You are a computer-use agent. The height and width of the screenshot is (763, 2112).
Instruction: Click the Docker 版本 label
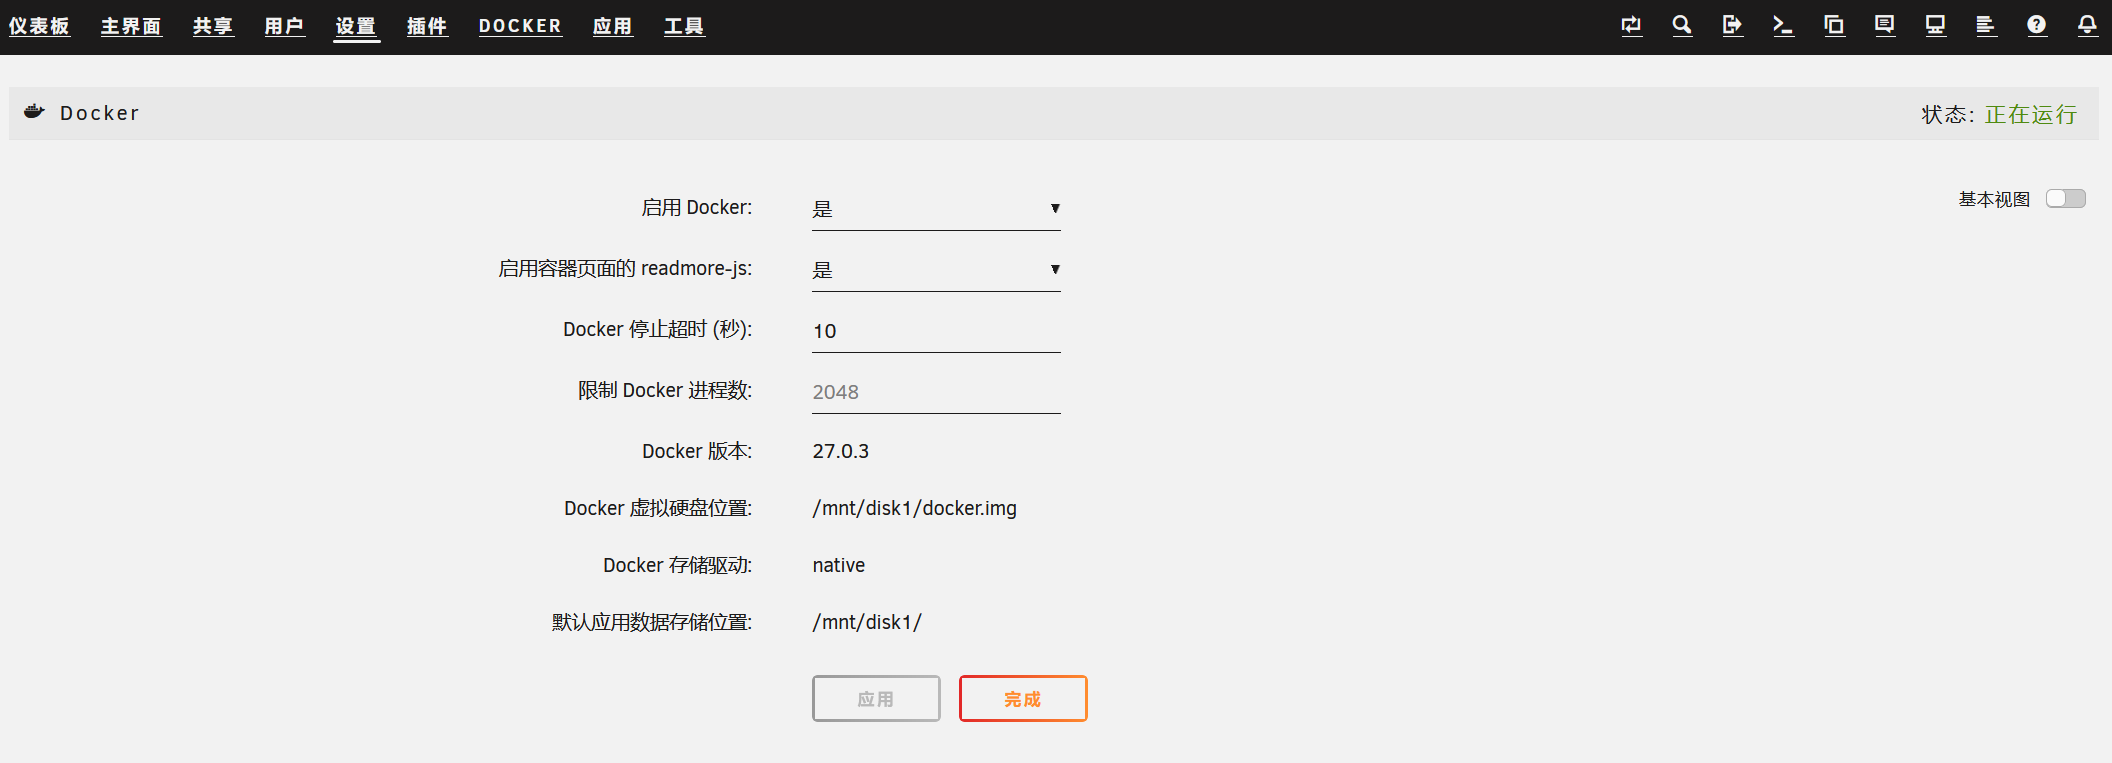697,452
